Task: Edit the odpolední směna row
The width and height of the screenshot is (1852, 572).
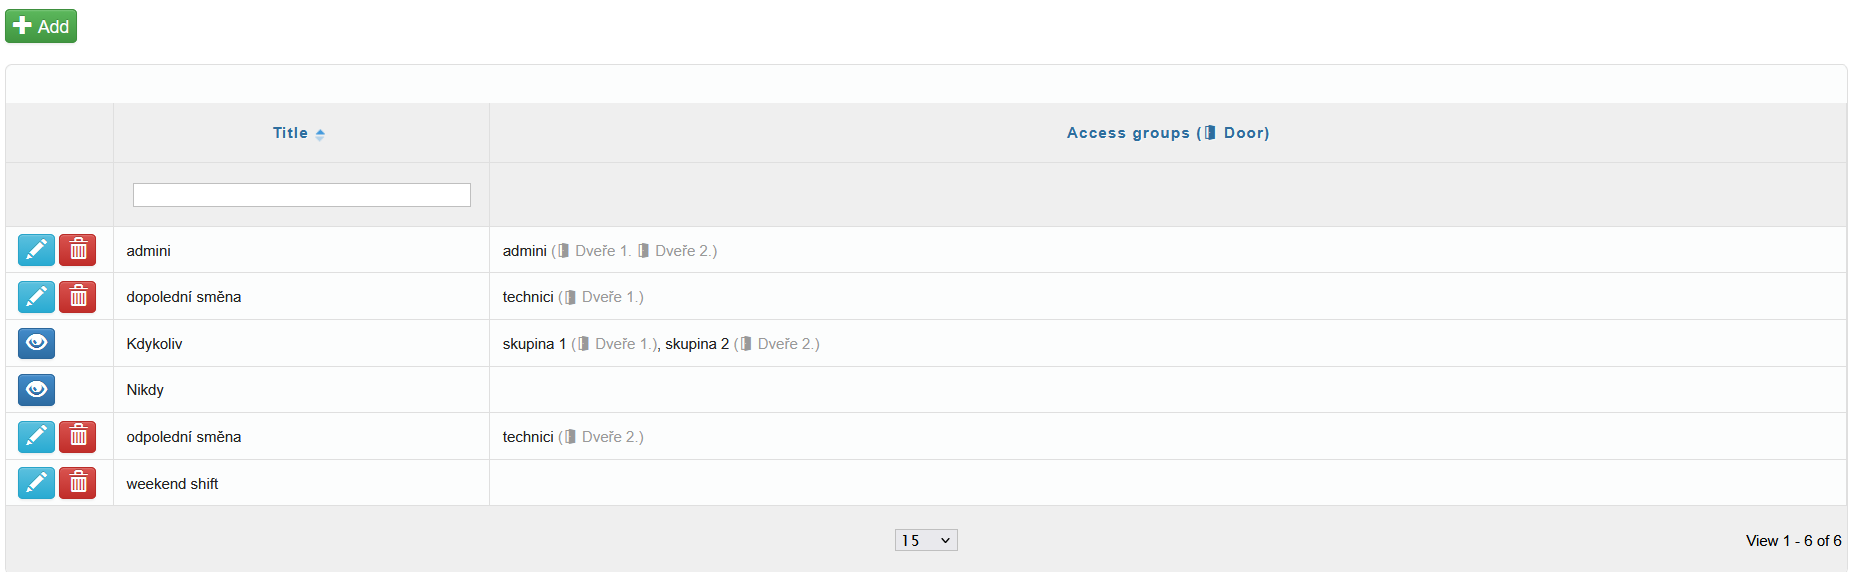Action: pyautogui.click(x=36, y=437)
